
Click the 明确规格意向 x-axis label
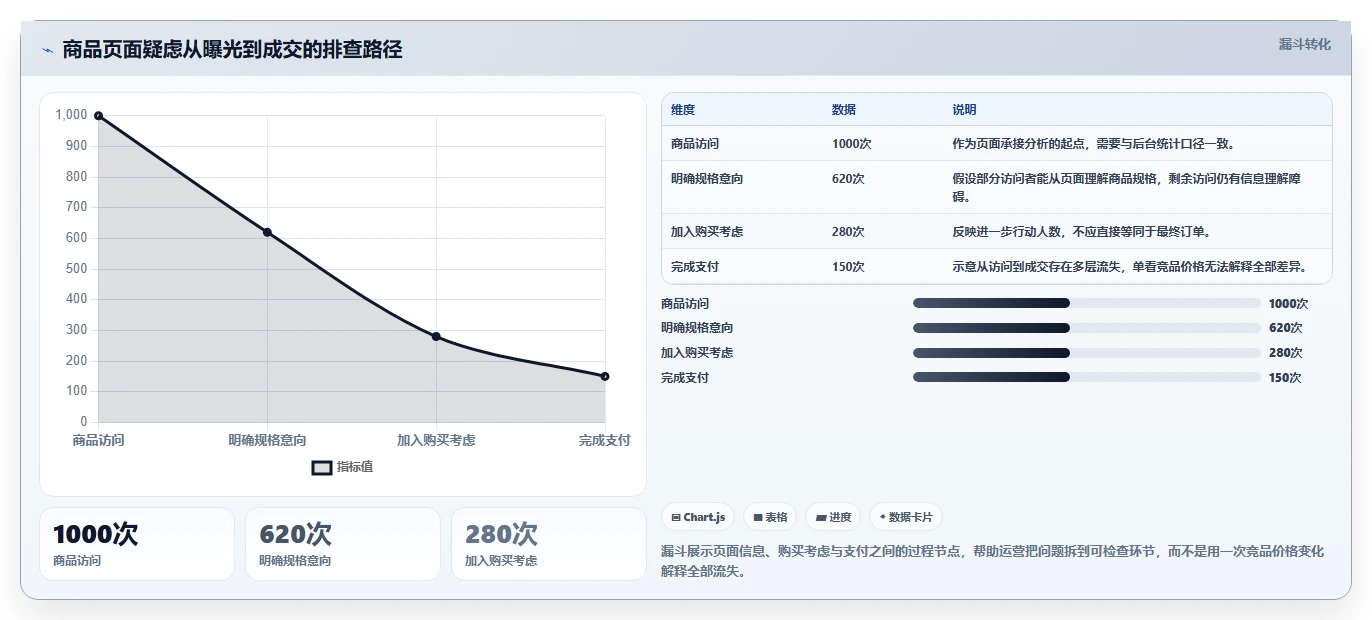267,440
